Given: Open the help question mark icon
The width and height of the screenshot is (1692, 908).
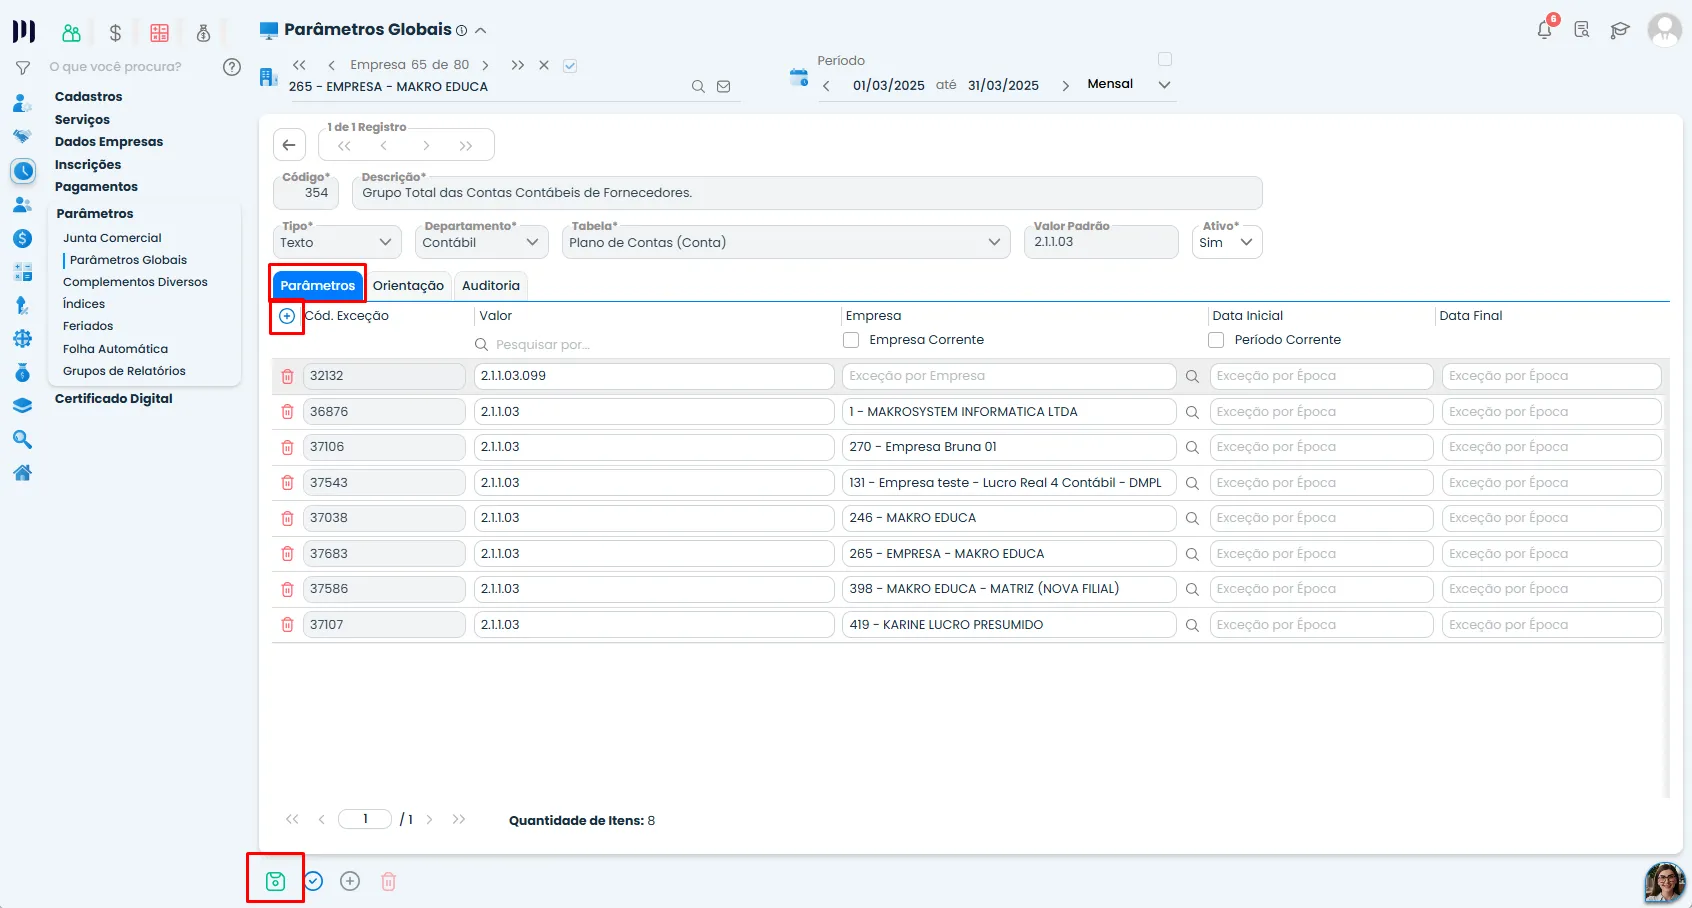Looking at the screenshot, I should [232, 67].
